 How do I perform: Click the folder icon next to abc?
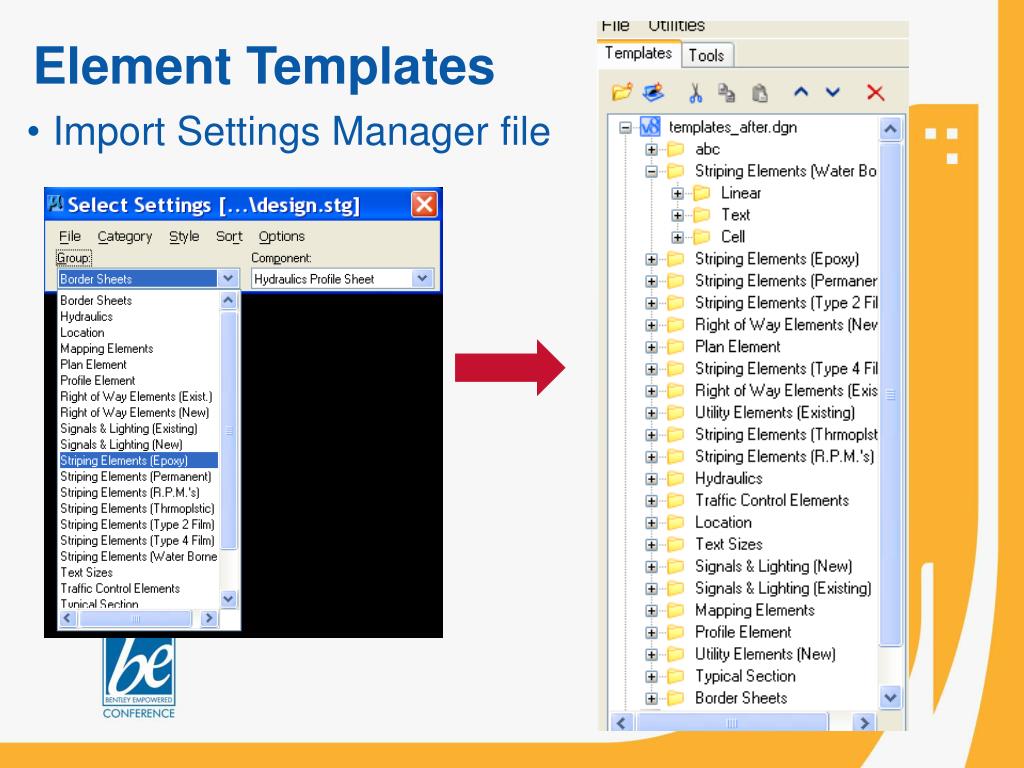click(676, 149)
